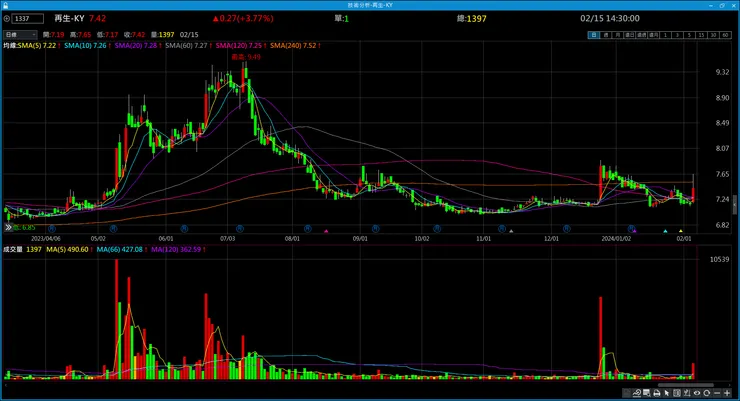This screenshot has height=401, width=740.
Task: Click the SMA(120) 7.25 moving average label
Action: tap(241, 46)
